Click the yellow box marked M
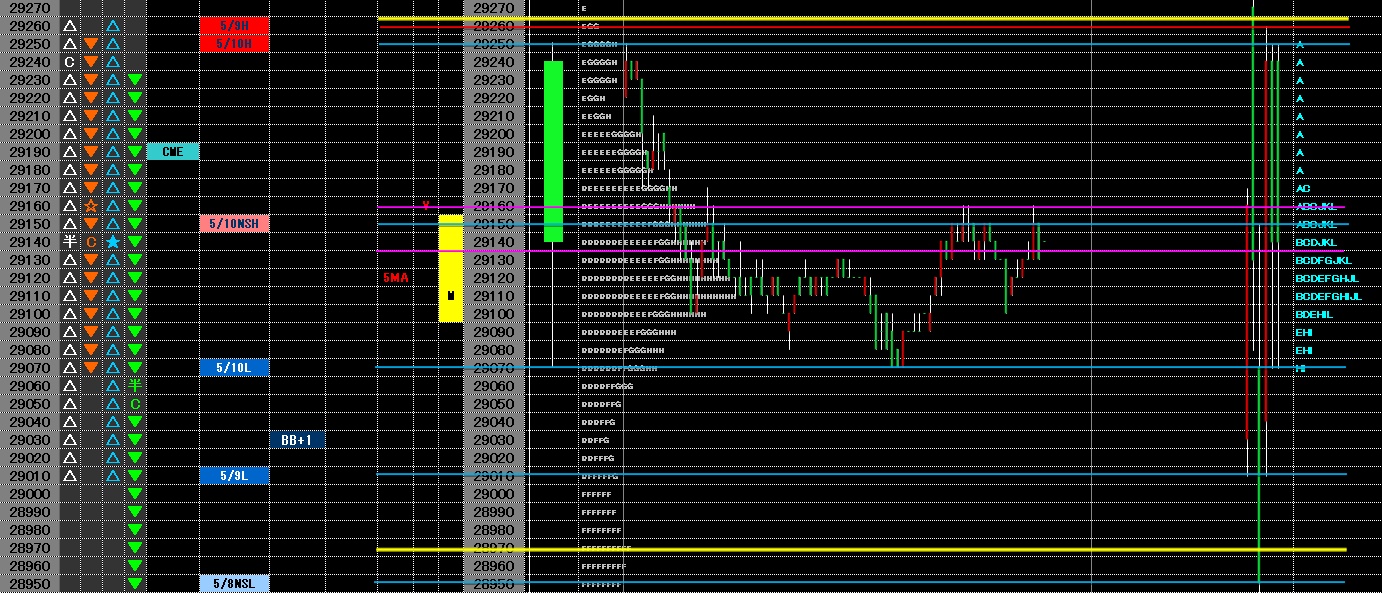The width and height of the screenshot is (1382, 593). coord(451,268)
